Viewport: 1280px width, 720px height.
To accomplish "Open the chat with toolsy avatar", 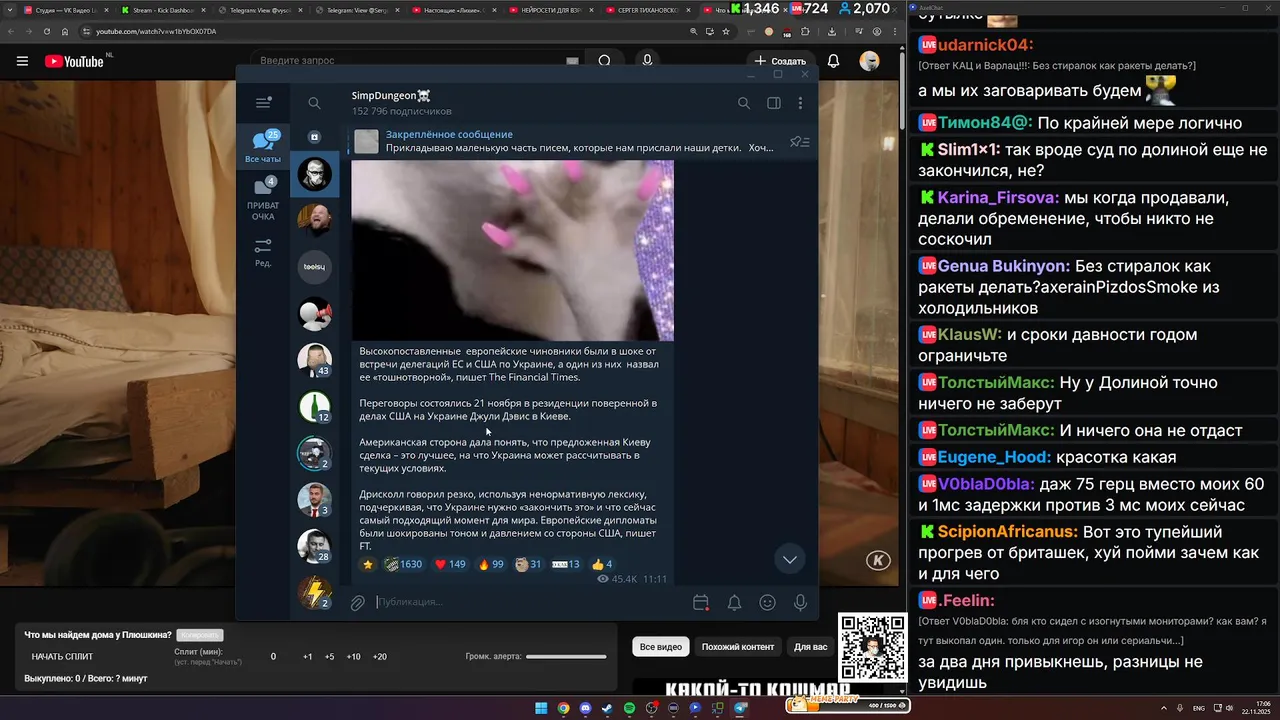I will (314, 267).
